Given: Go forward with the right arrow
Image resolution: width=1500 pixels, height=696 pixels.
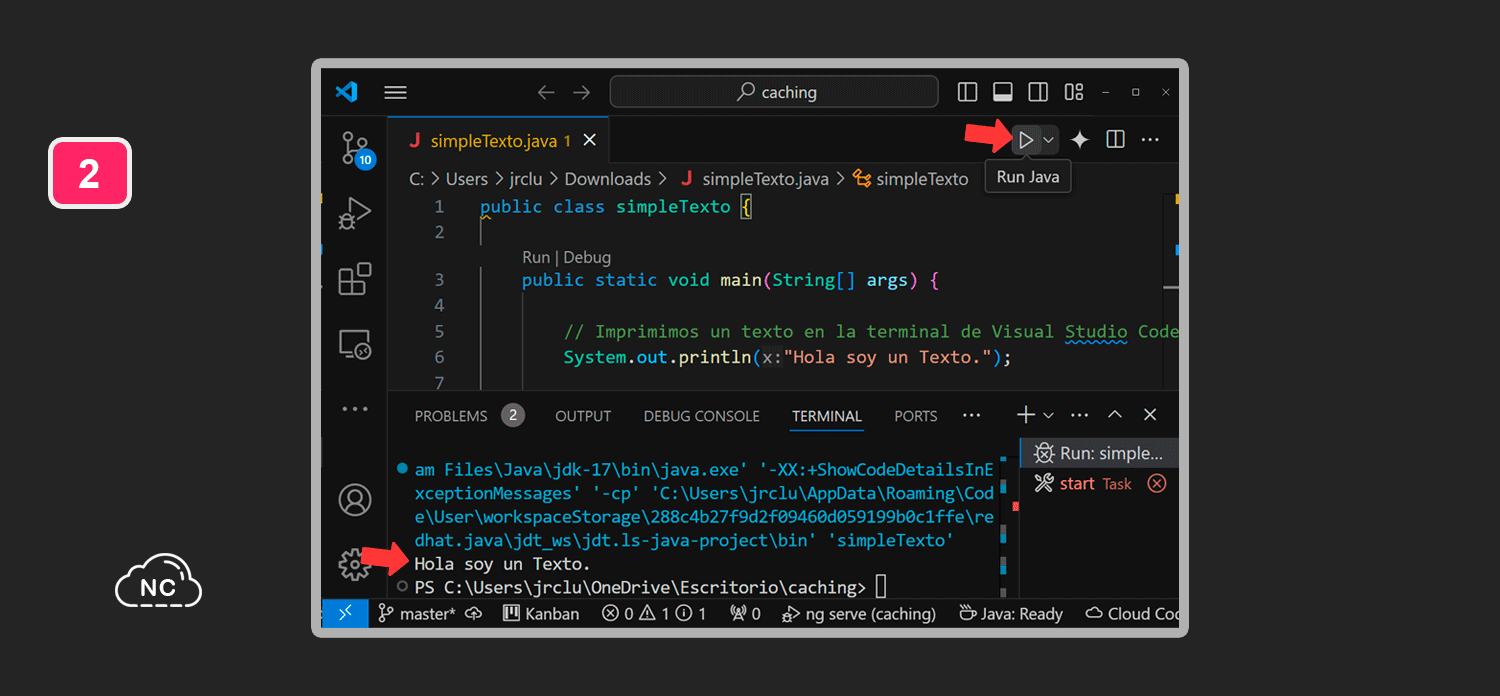Looking at the screenshot, I should [x=581, y=92].
